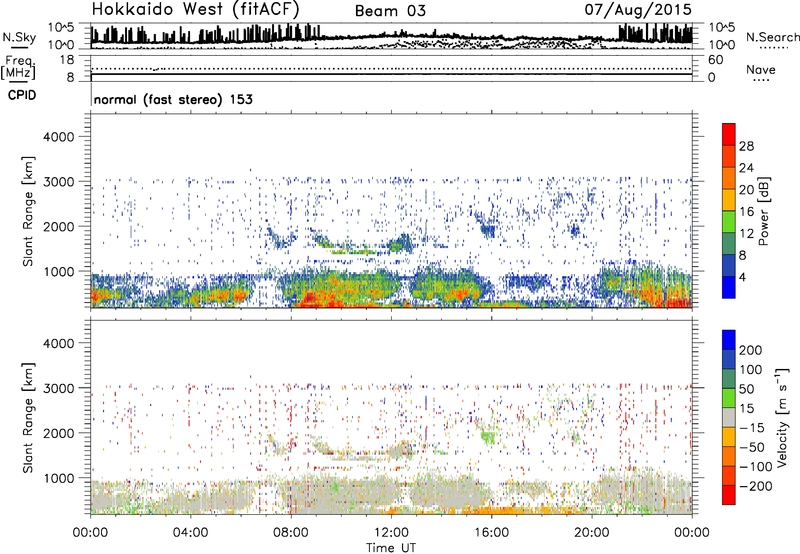This screenshot has height=554, width=800.
Task: Click the orange negative velocity band near 16:00
Action: point(503,510)
